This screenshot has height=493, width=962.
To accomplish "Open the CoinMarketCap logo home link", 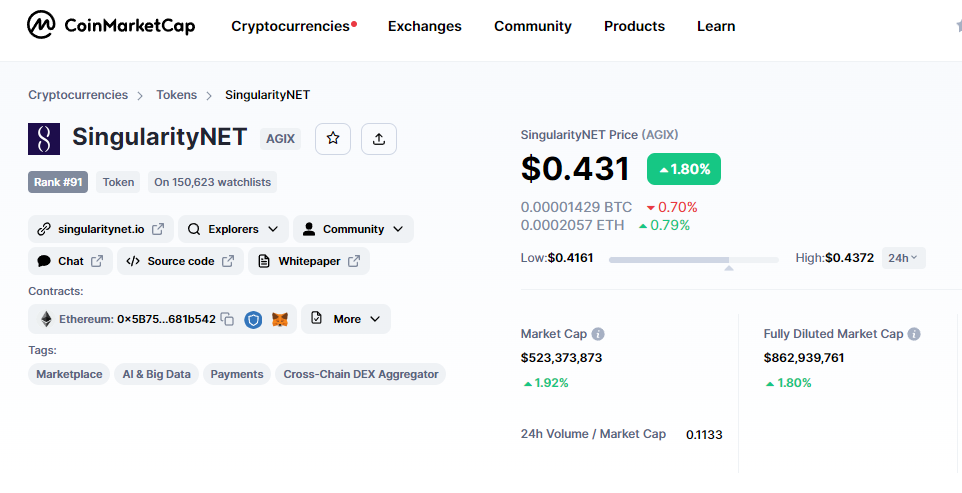I will 111,25.
